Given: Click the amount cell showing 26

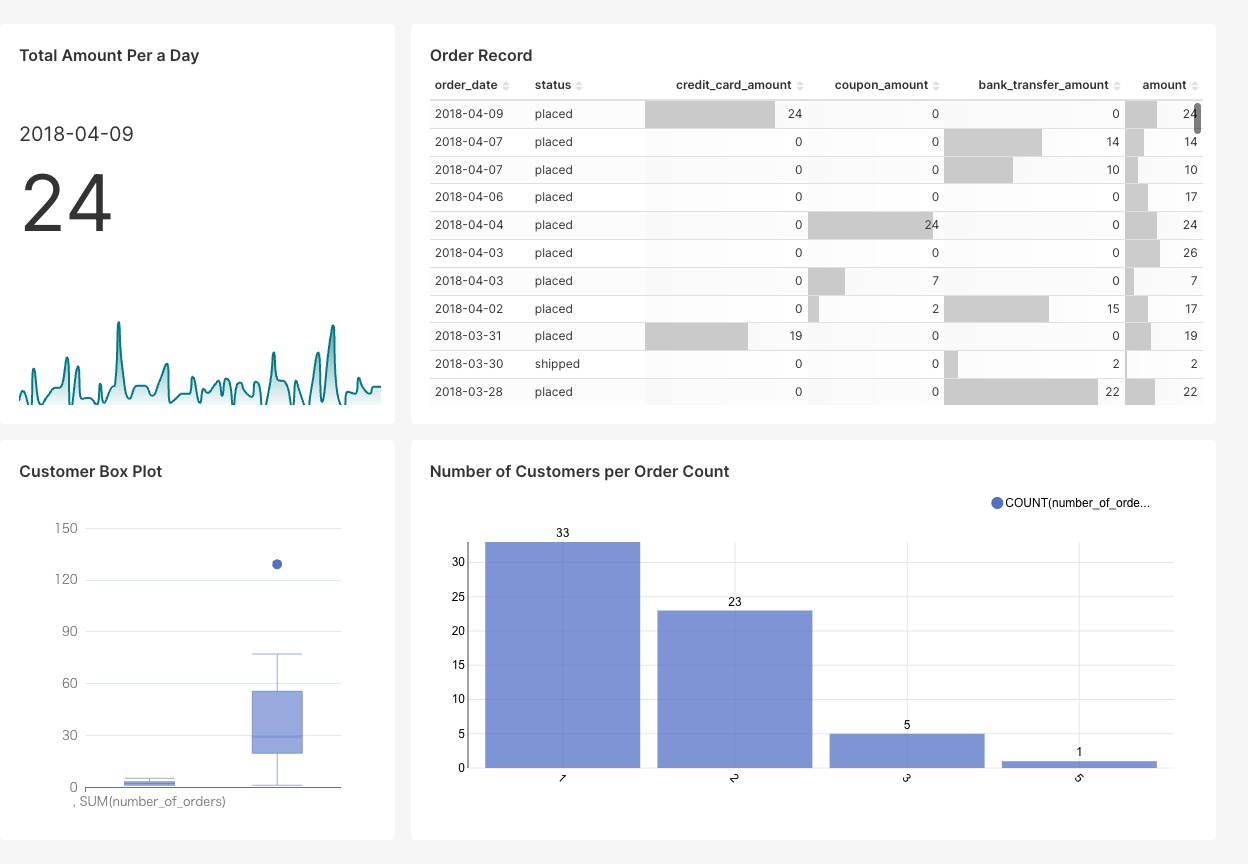Looking at the screenshot, I should pos(1163,253).
